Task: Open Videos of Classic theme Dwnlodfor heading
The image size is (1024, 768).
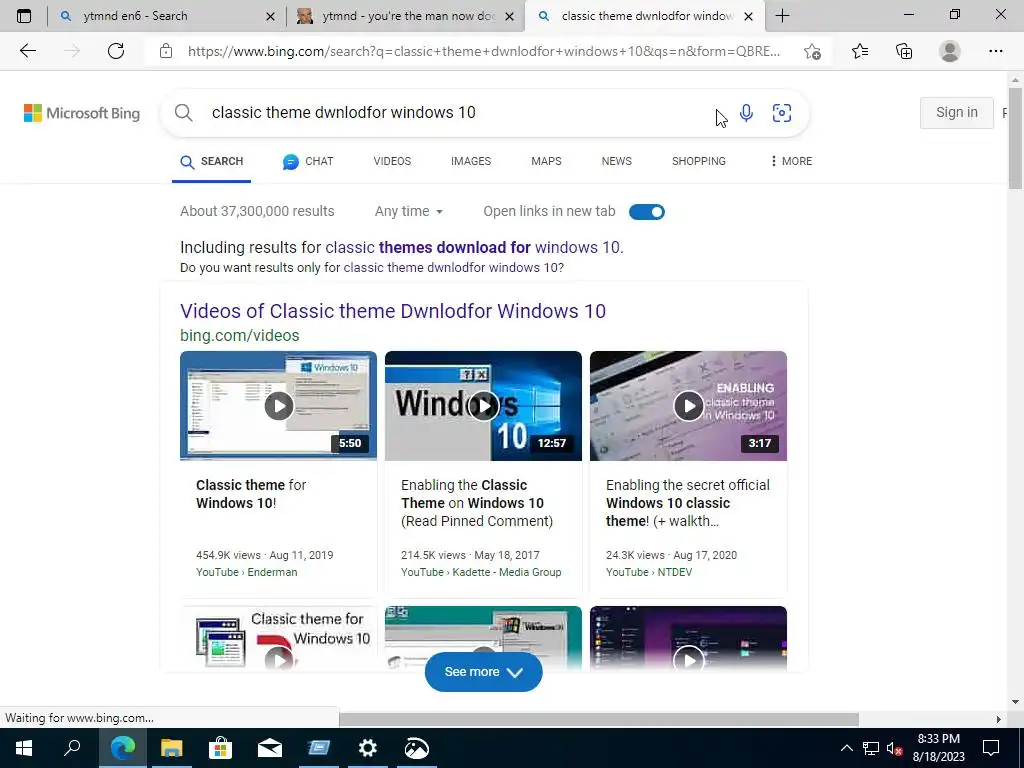Action: point(393,311)
